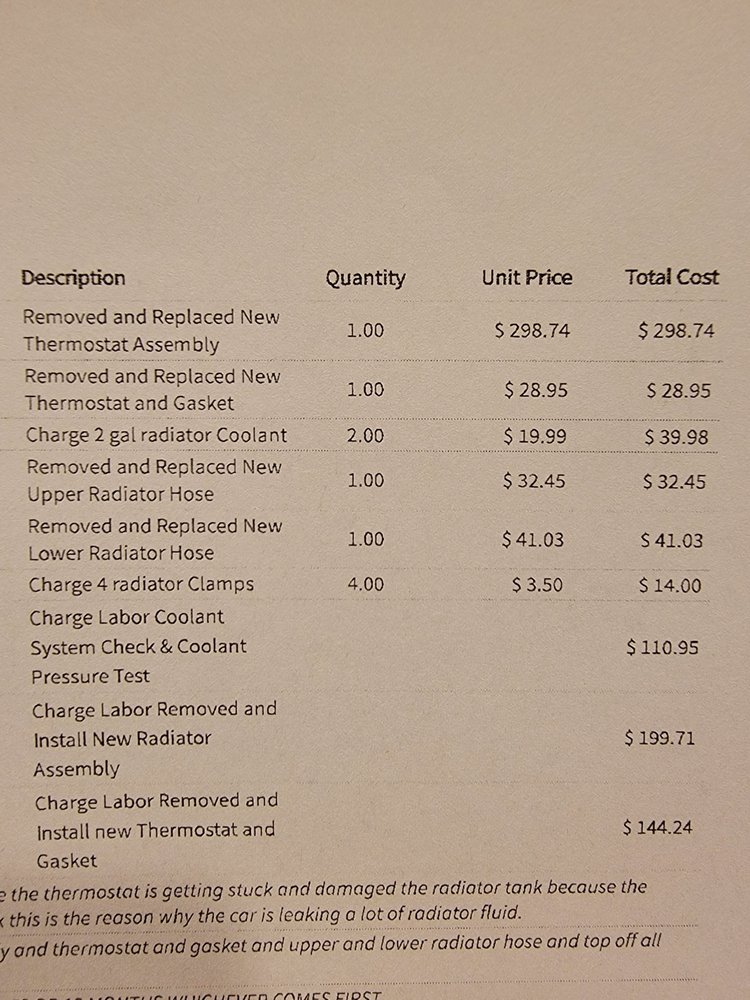The width and height of the screenshot is (750, 1000).
Task: Click the 4.00 quantity value
Action: coord(365,584)
